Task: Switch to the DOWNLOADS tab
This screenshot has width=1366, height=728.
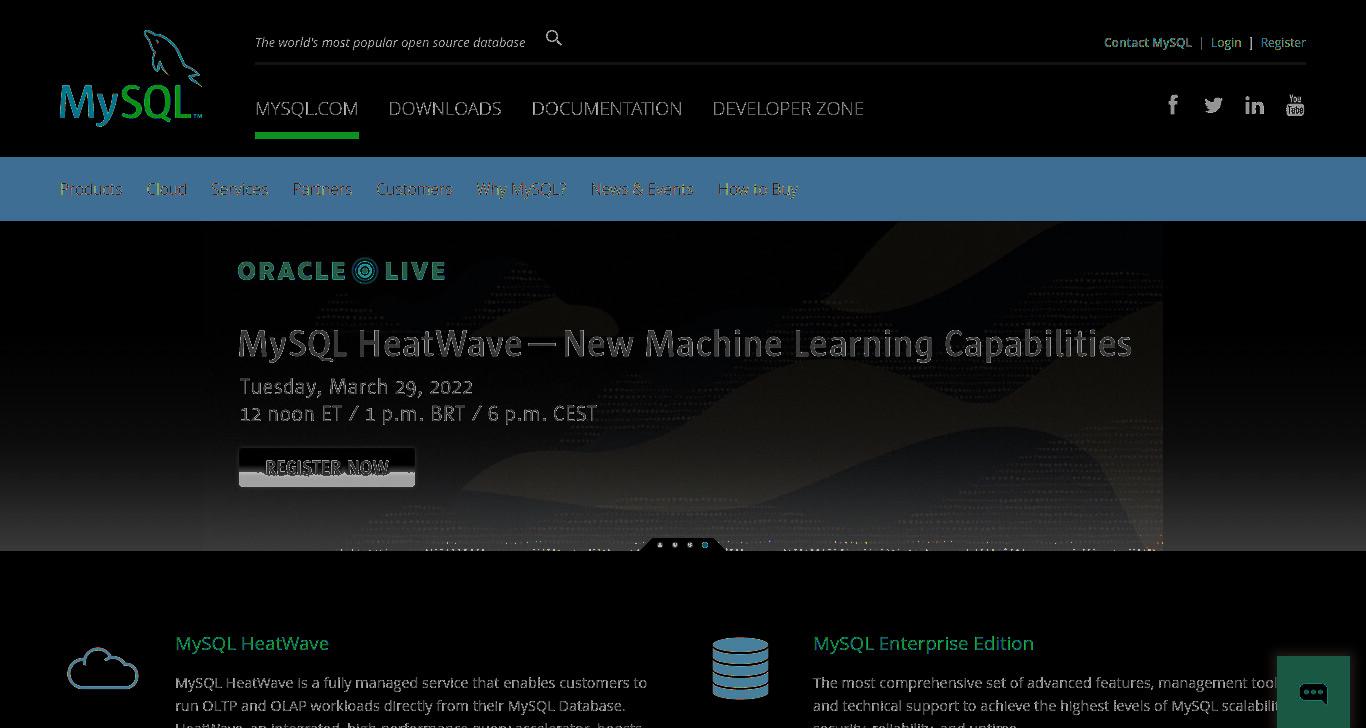Action: [445, 108]
